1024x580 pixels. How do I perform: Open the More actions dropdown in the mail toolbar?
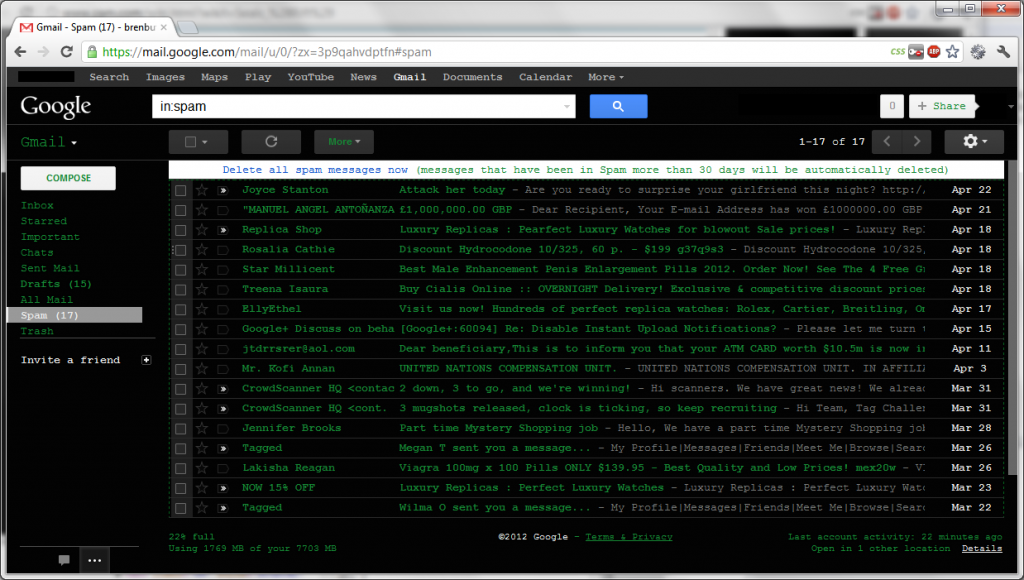[344, 142]
